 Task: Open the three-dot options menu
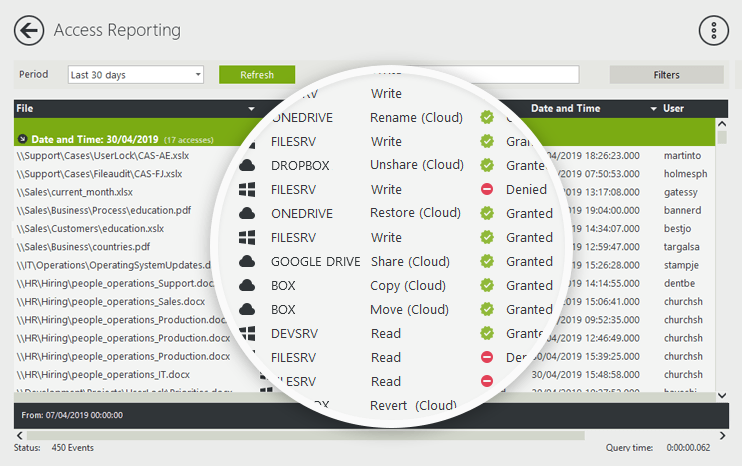713,30
